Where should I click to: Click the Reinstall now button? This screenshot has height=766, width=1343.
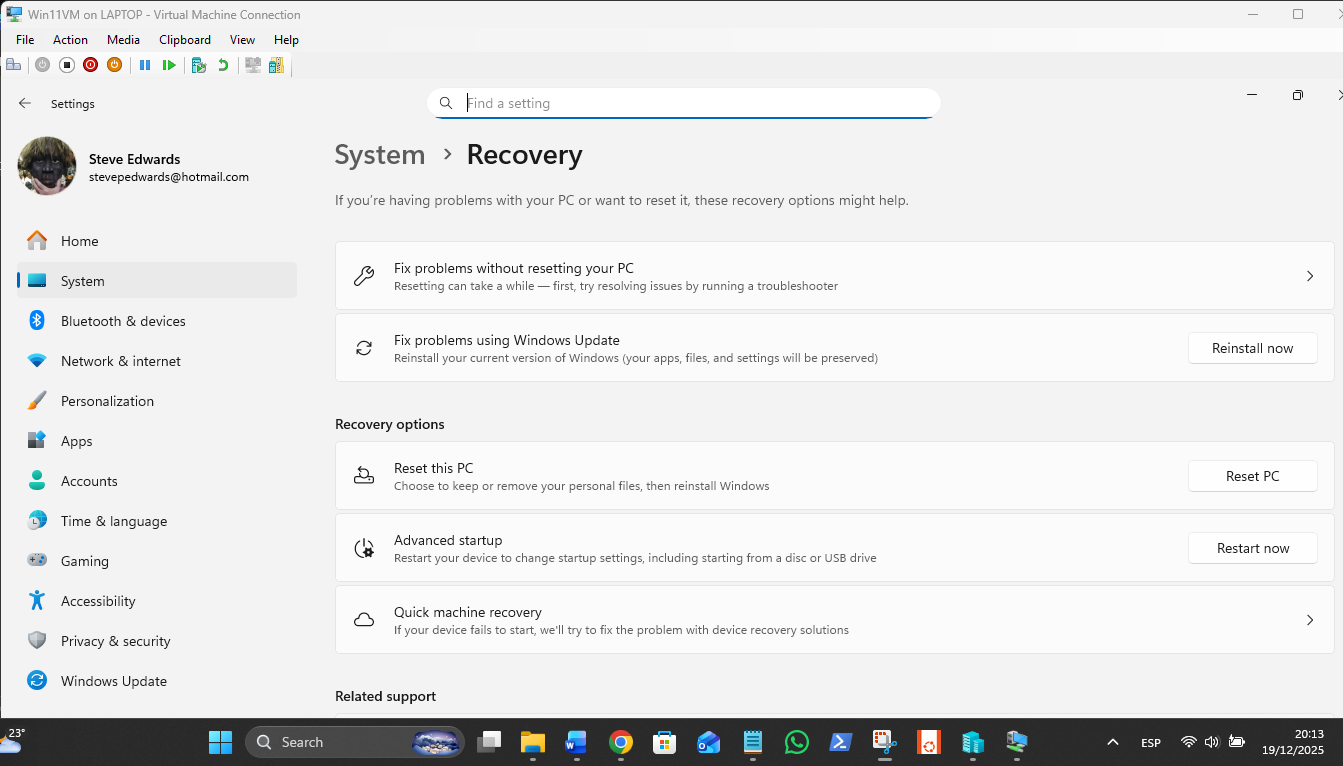(1252, 348)
